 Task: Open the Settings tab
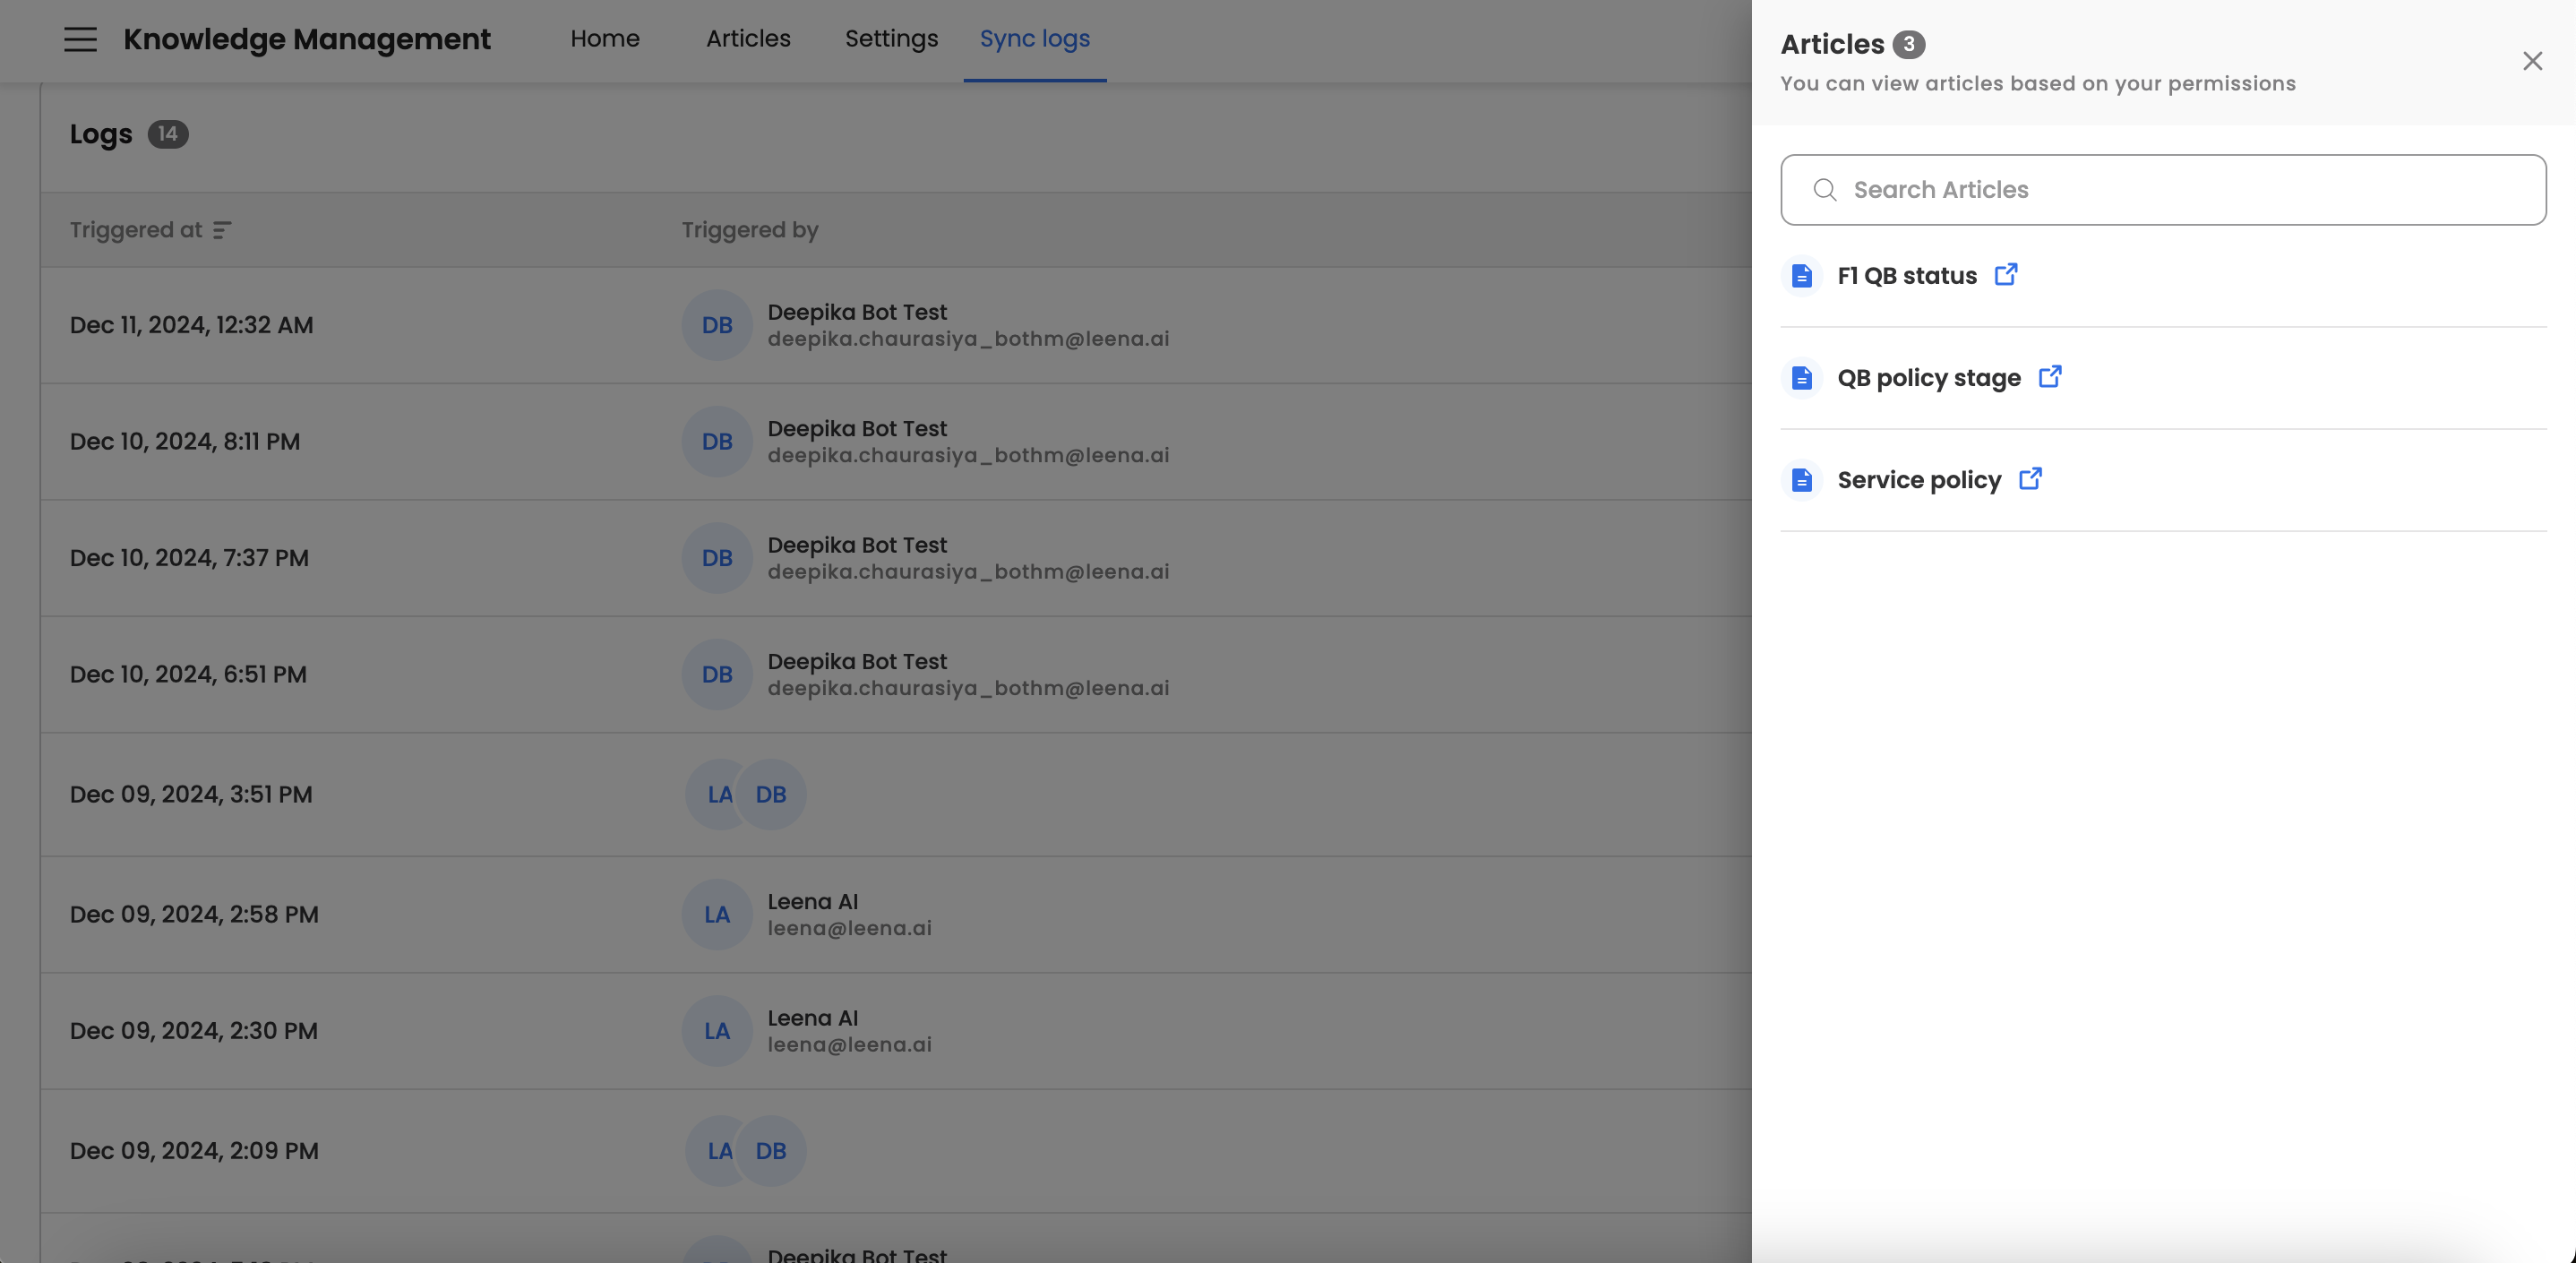(x=890, y=39)
